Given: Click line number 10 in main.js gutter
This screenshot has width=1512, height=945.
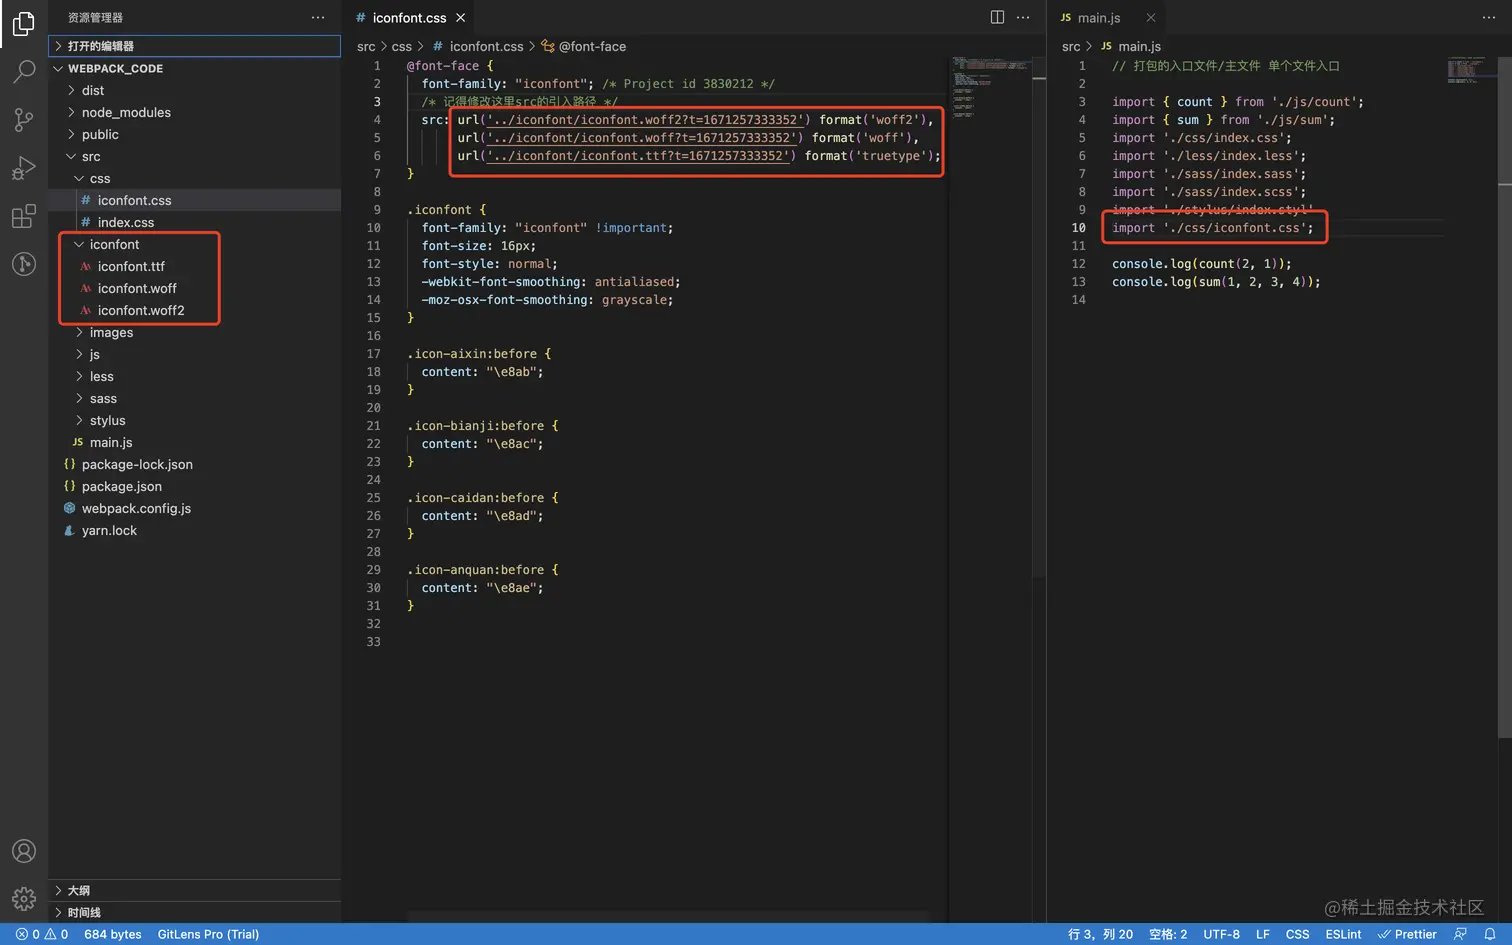Looking at the screenshot, I should click(x=1078, y=228).
